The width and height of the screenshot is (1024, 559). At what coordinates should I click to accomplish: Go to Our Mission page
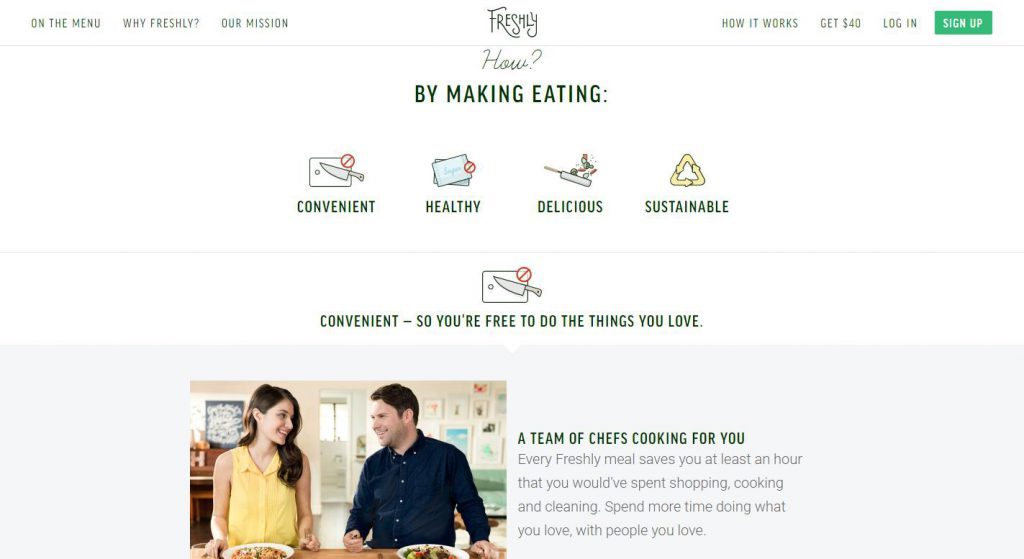click(x=255, y=24)
